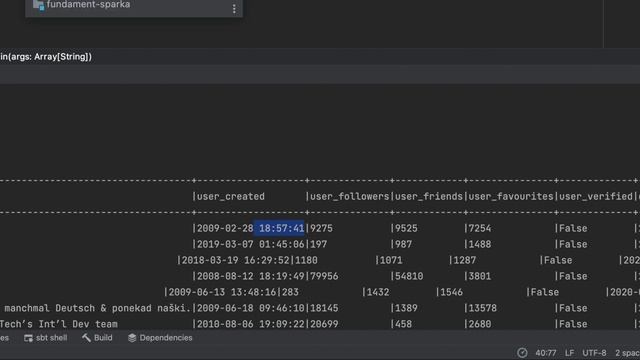This screenshot has height=360, width=640.
Task: Click the friends value 1071
Action: click(x=391, y=260)
